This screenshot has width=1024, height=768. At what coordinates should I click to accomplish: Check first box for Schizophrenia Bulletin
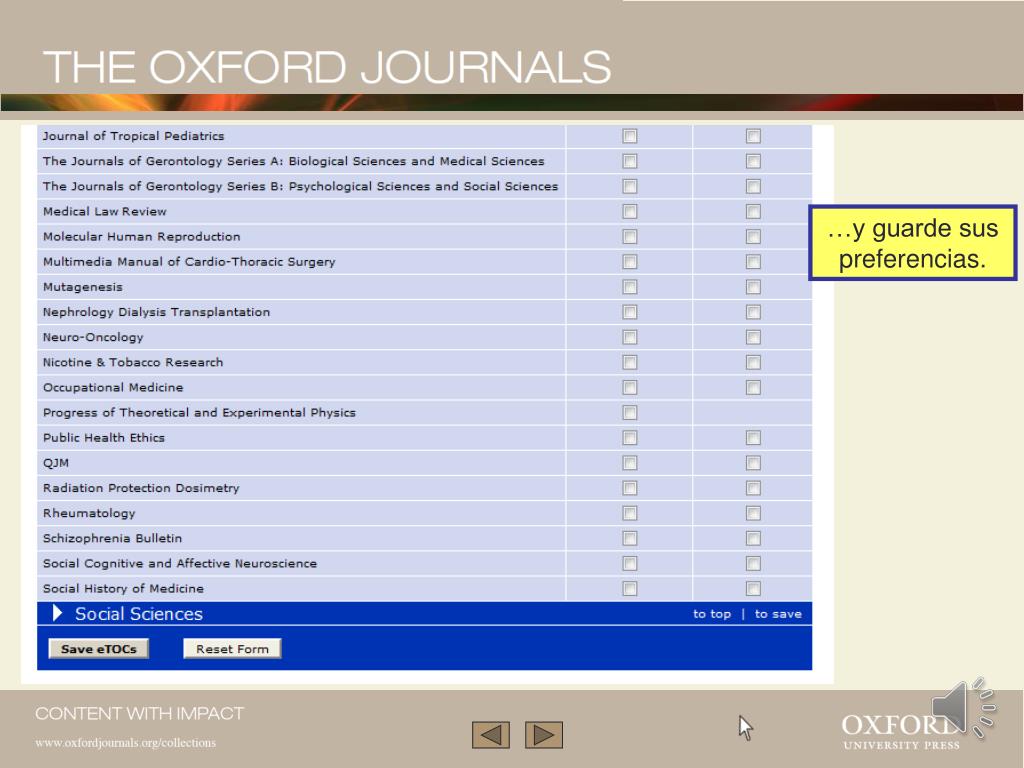click(630, 538)
